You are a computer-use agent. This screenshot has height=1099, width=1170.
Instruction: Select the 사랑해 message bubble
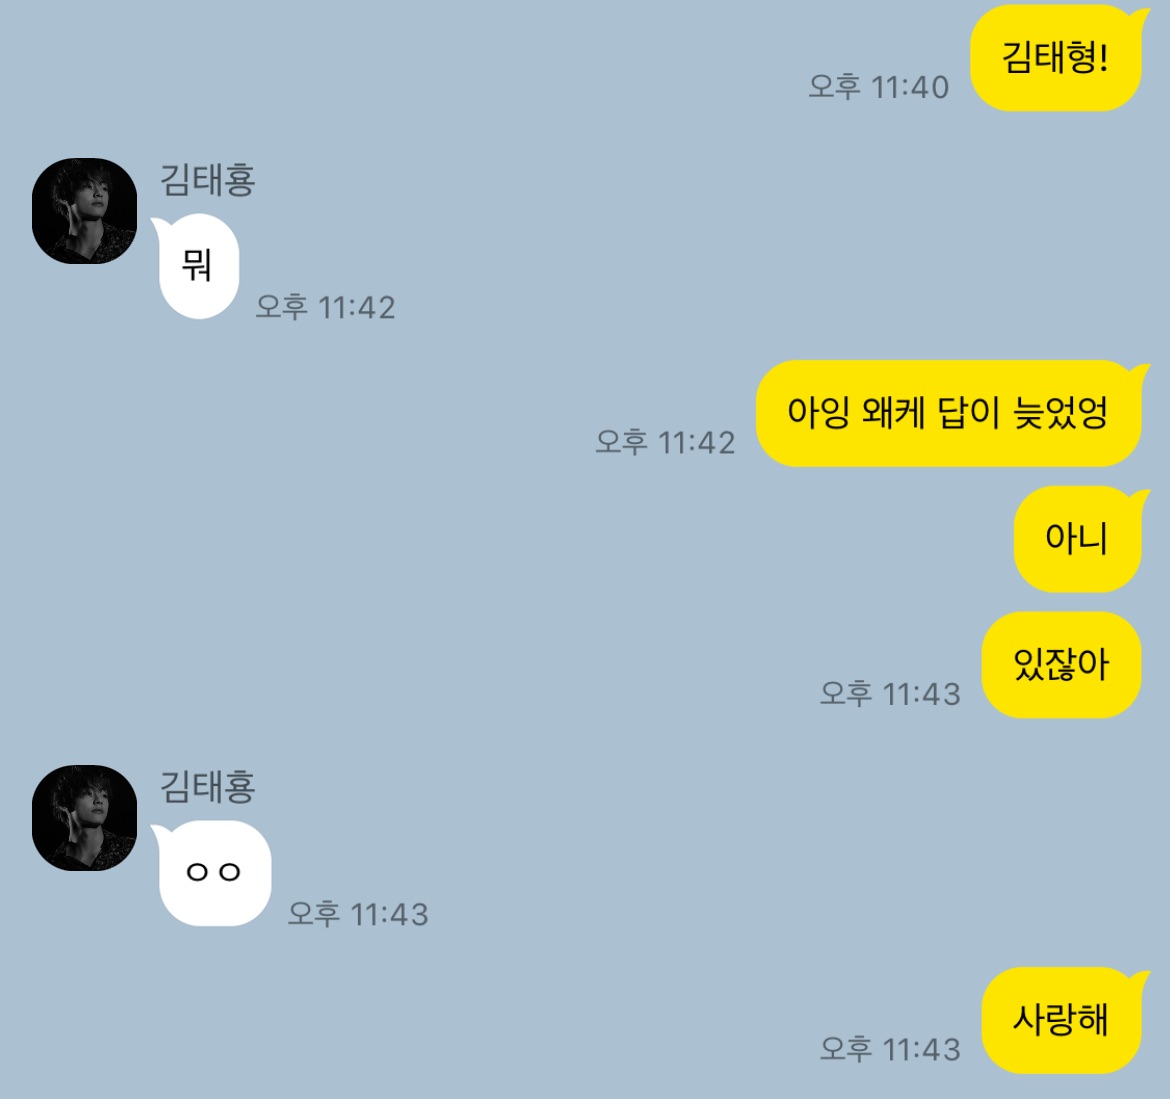[x=1062, y=1021]
